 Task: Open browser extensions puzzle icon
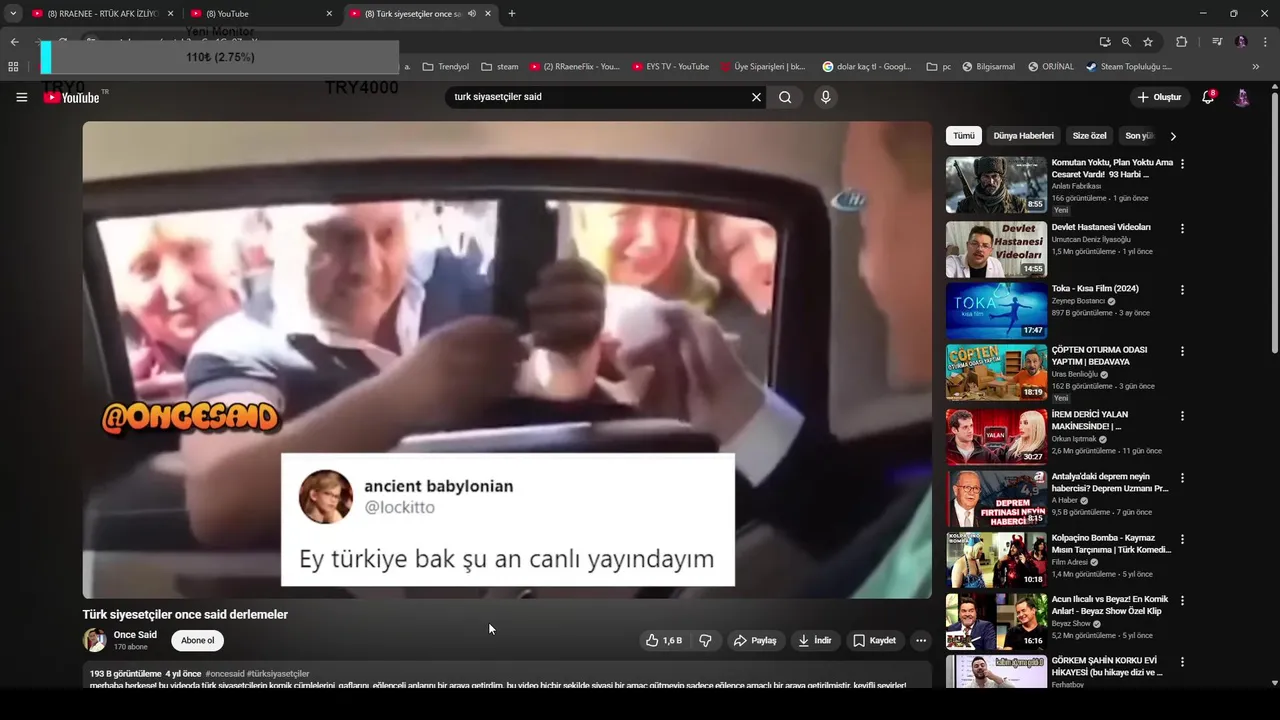tap(1181, 42)
